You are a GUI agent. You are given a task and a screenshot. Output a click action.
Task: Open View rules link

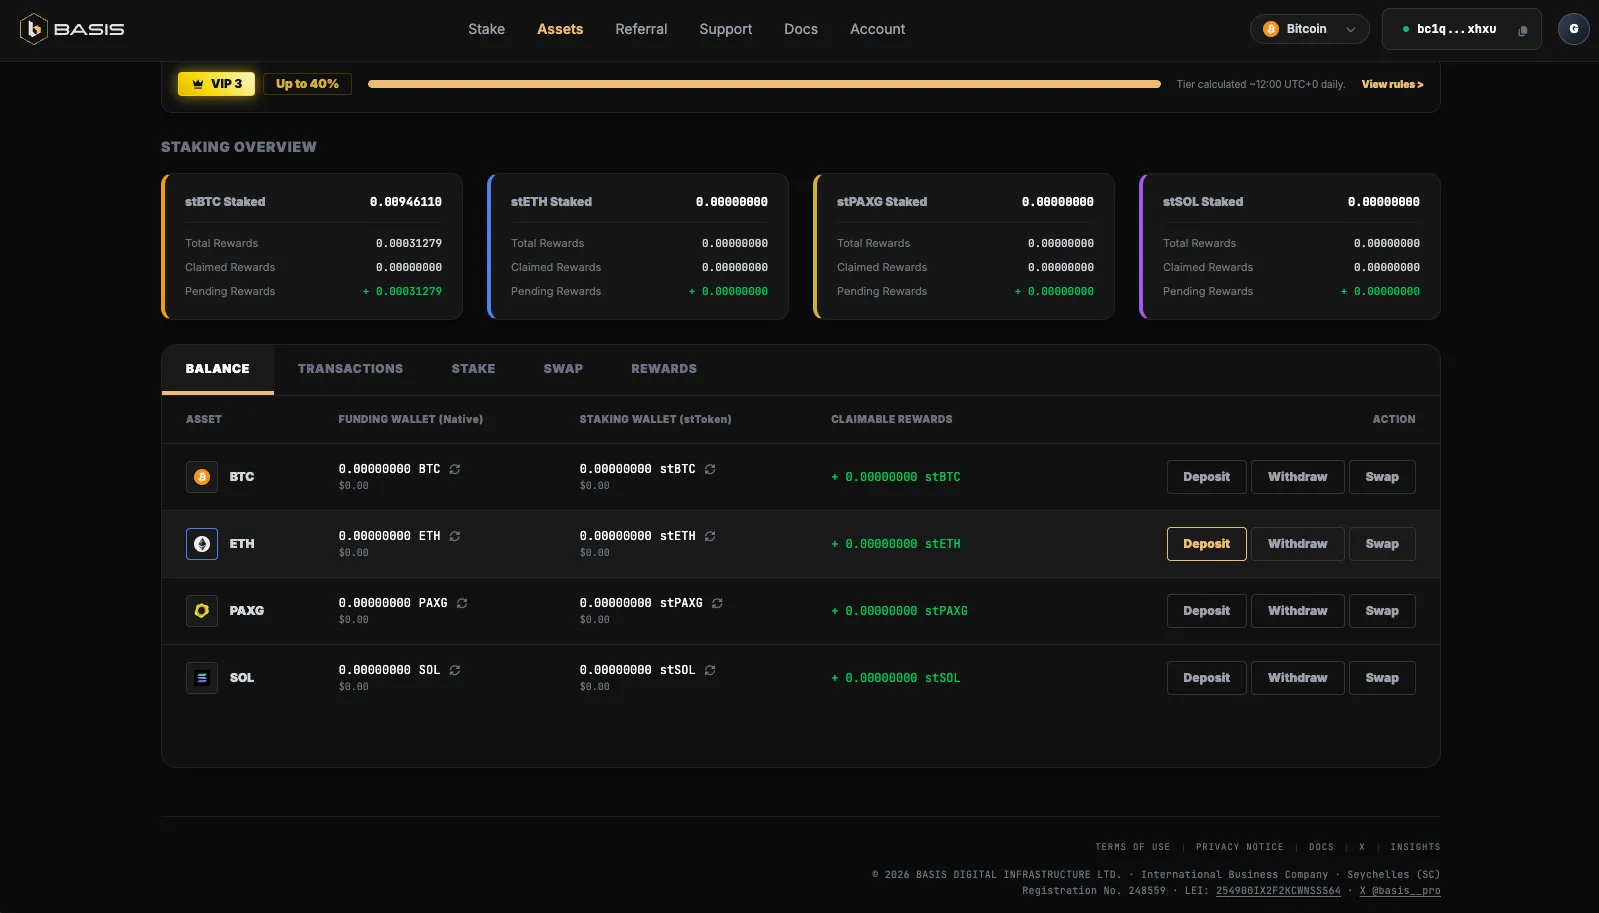1392,84
